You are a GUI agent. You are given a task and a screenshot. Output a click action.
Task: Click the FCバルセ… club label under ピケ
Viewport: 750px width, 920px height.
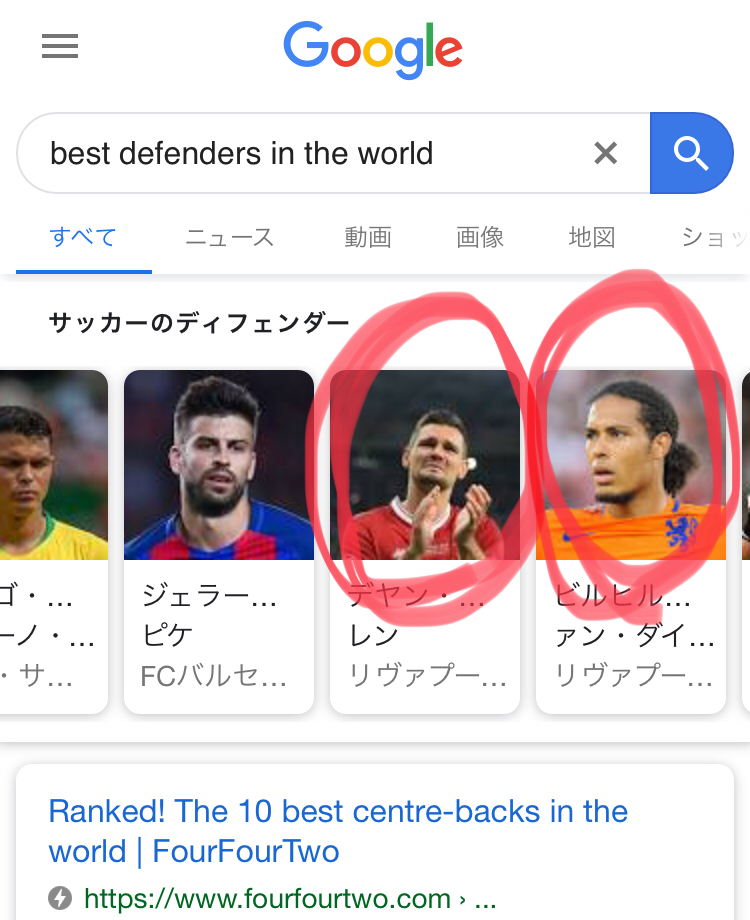pos(214,676)
